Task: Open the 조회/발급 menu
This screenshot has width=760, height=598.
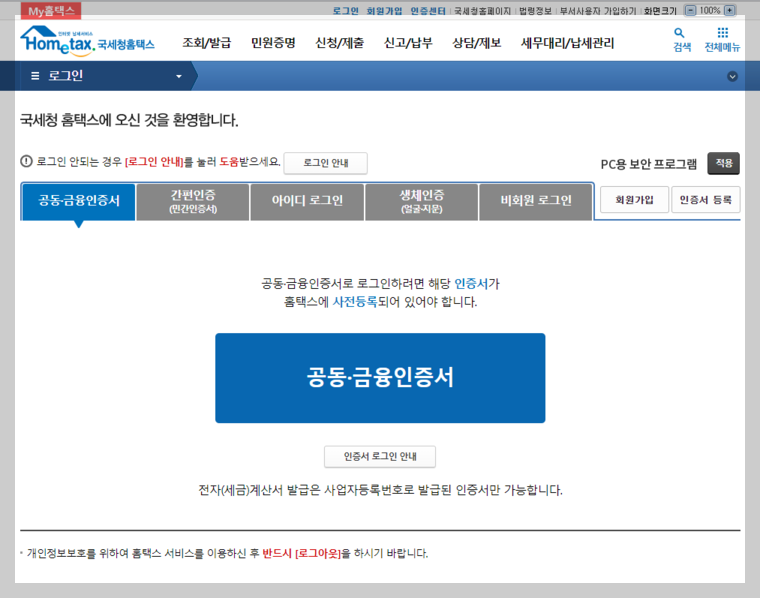Action: coord(206,43)
